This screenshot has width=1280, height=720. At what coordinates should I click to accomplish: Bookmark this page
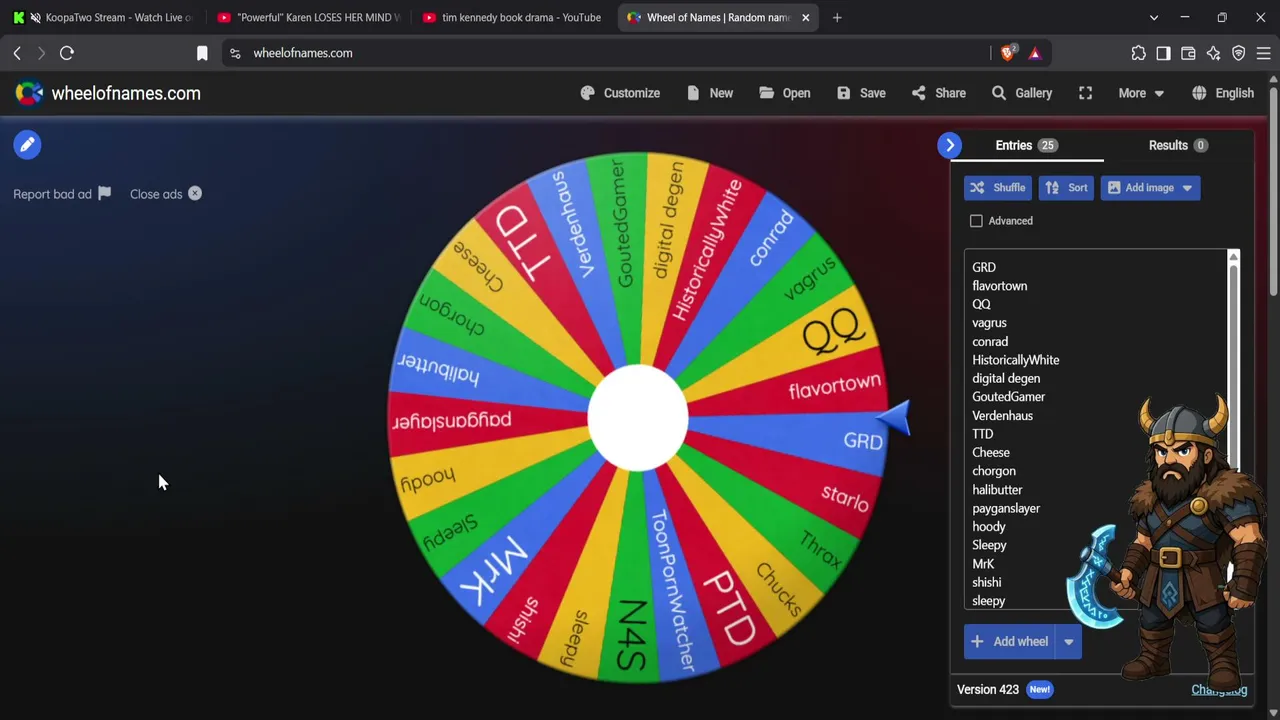[202, 53]
